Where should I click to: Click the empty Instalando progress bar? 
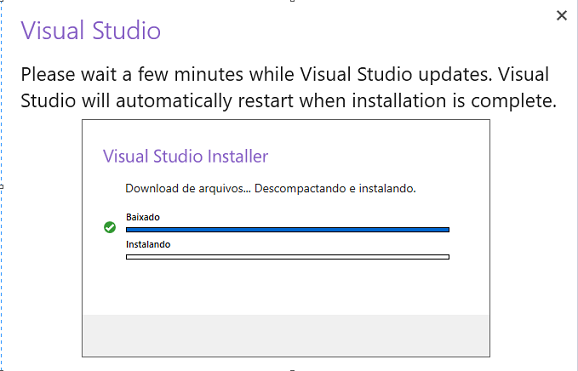(288, 257)
